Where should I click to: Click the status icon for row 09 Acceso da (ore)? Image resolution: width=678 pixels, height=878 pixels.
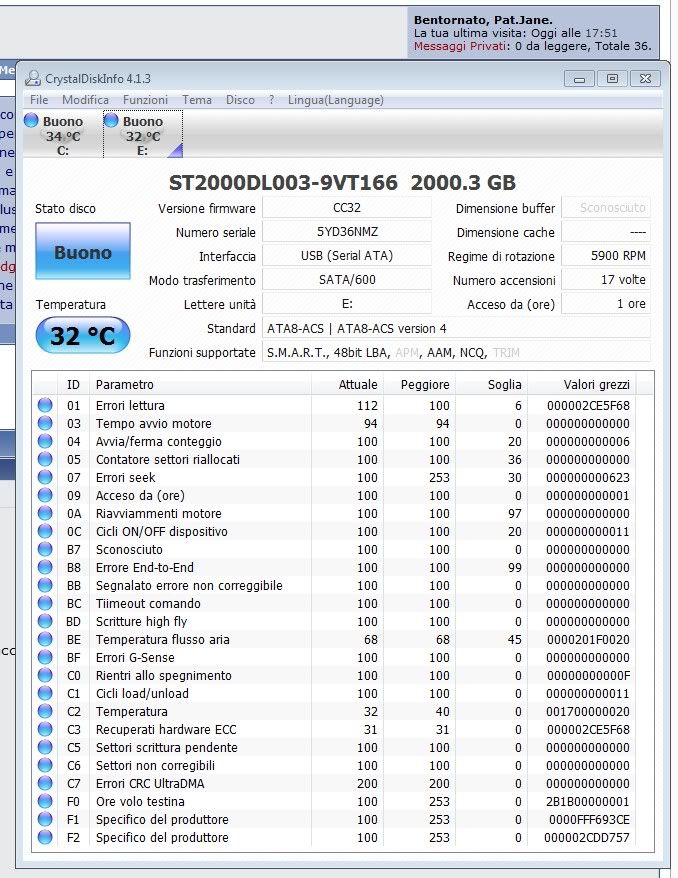coord(45,495)
